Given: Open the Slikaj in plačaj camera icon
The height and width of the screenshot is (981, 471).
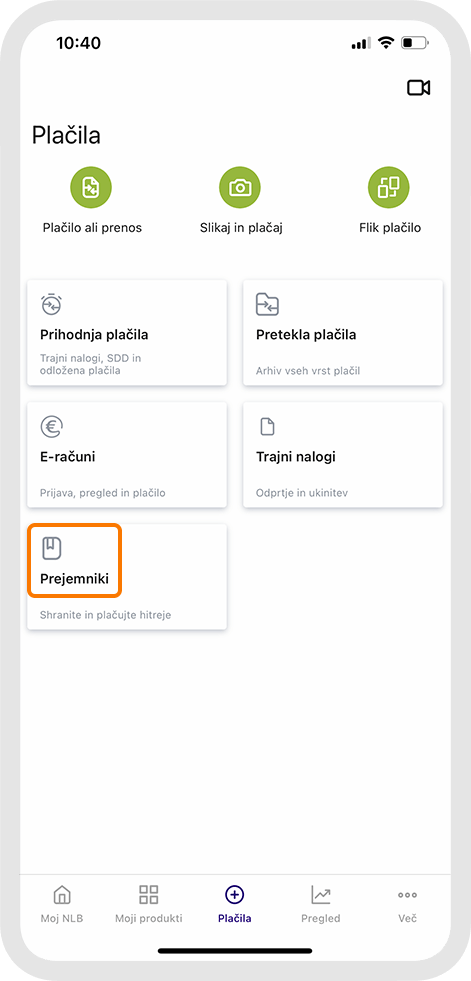Looking at the screenshot, I should click(240, 186).
